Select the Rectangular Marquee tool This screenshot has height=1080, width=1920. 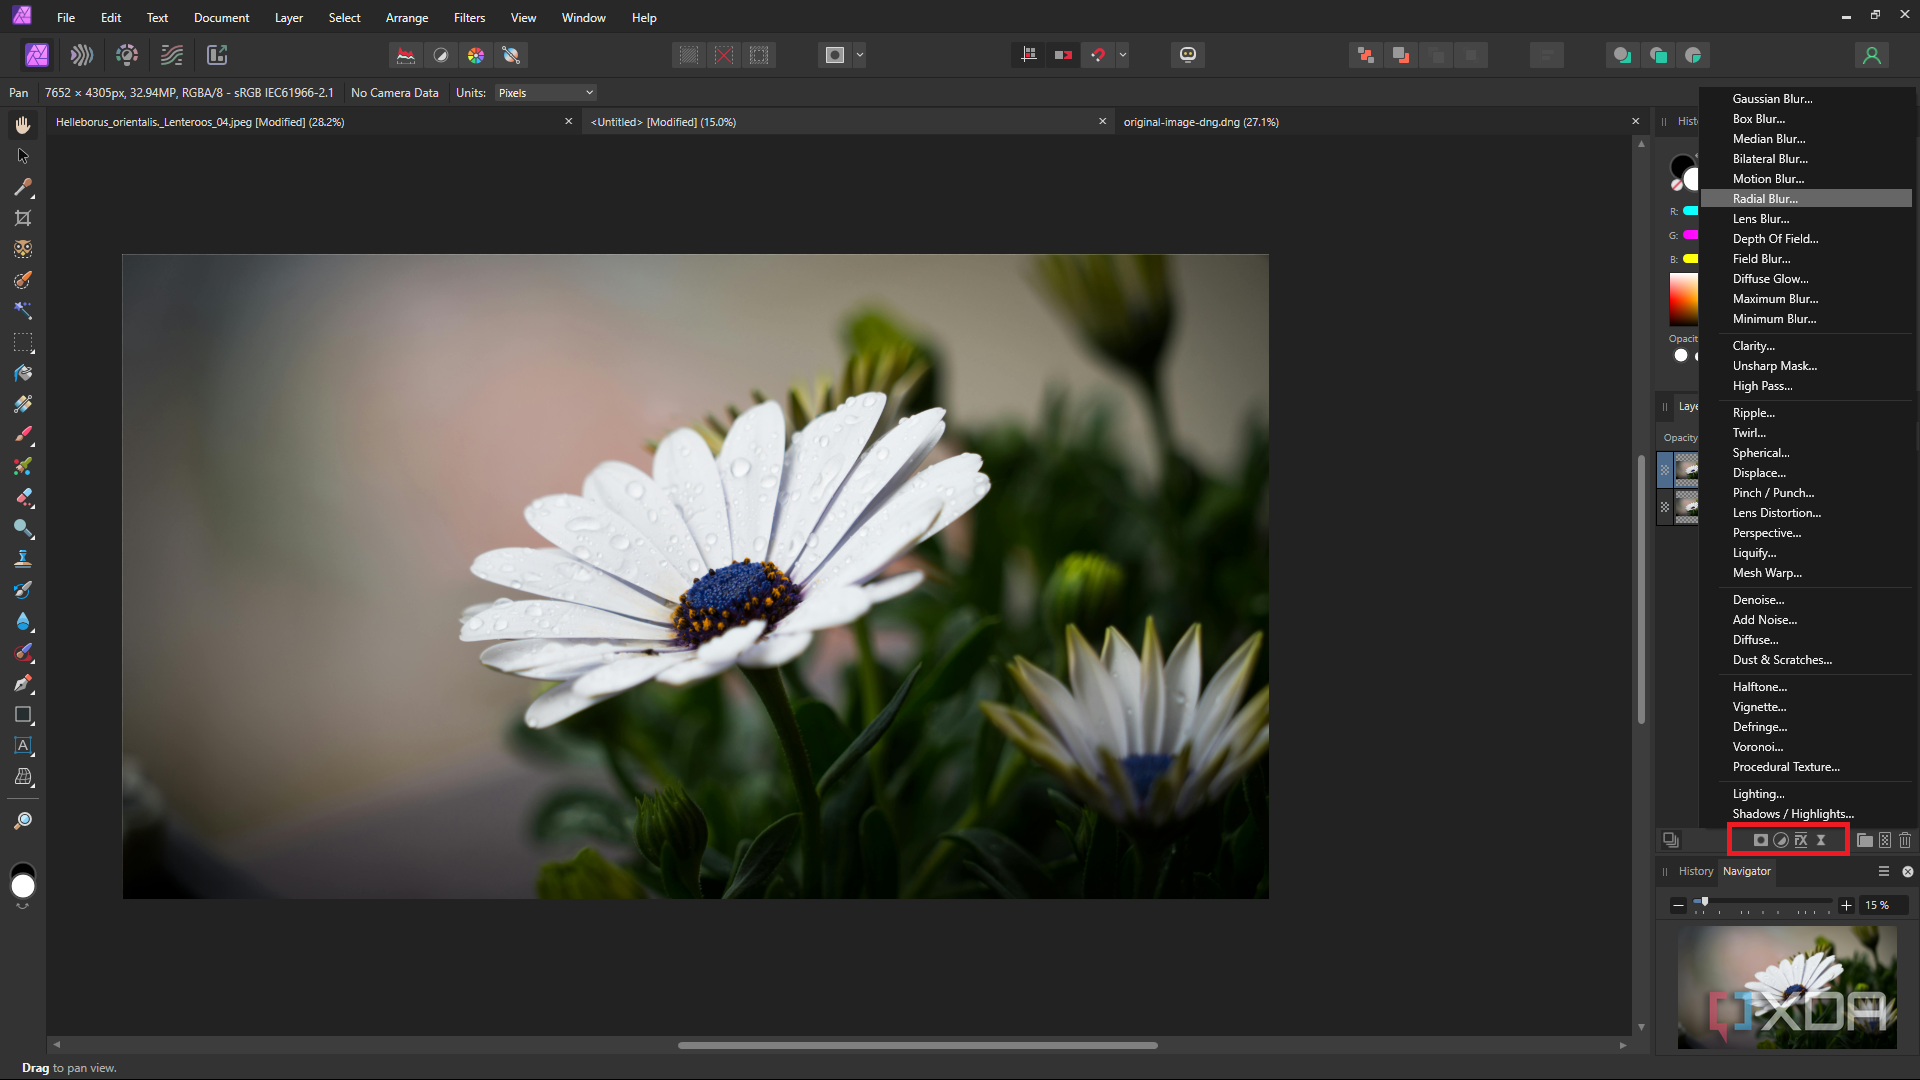coord(23,342)
